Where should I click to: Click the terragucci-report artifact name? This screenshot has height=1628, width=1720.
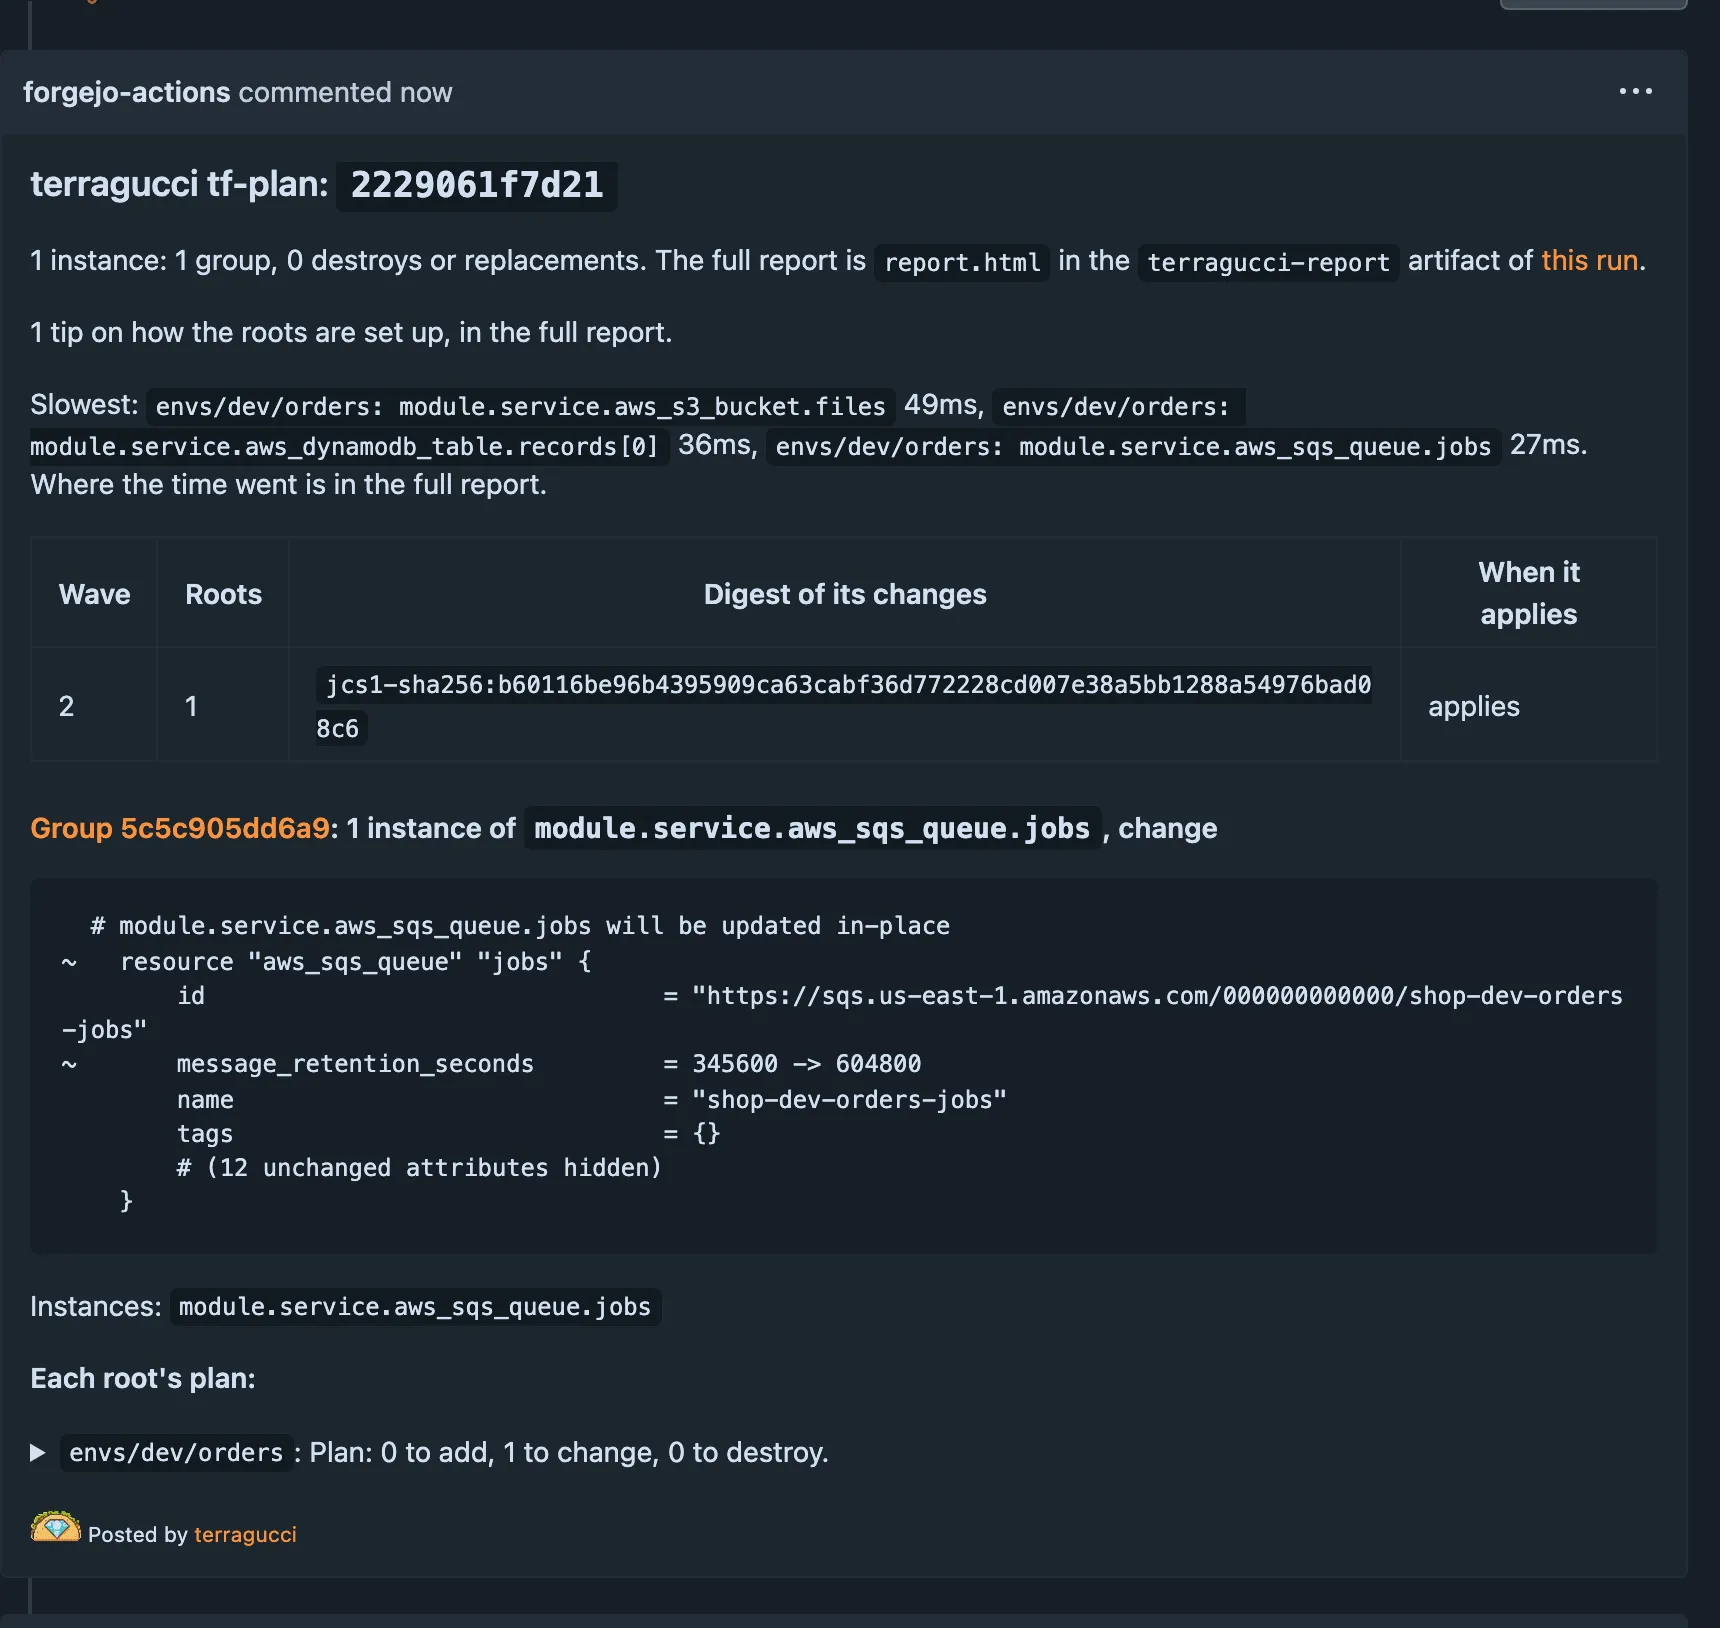1268,262
